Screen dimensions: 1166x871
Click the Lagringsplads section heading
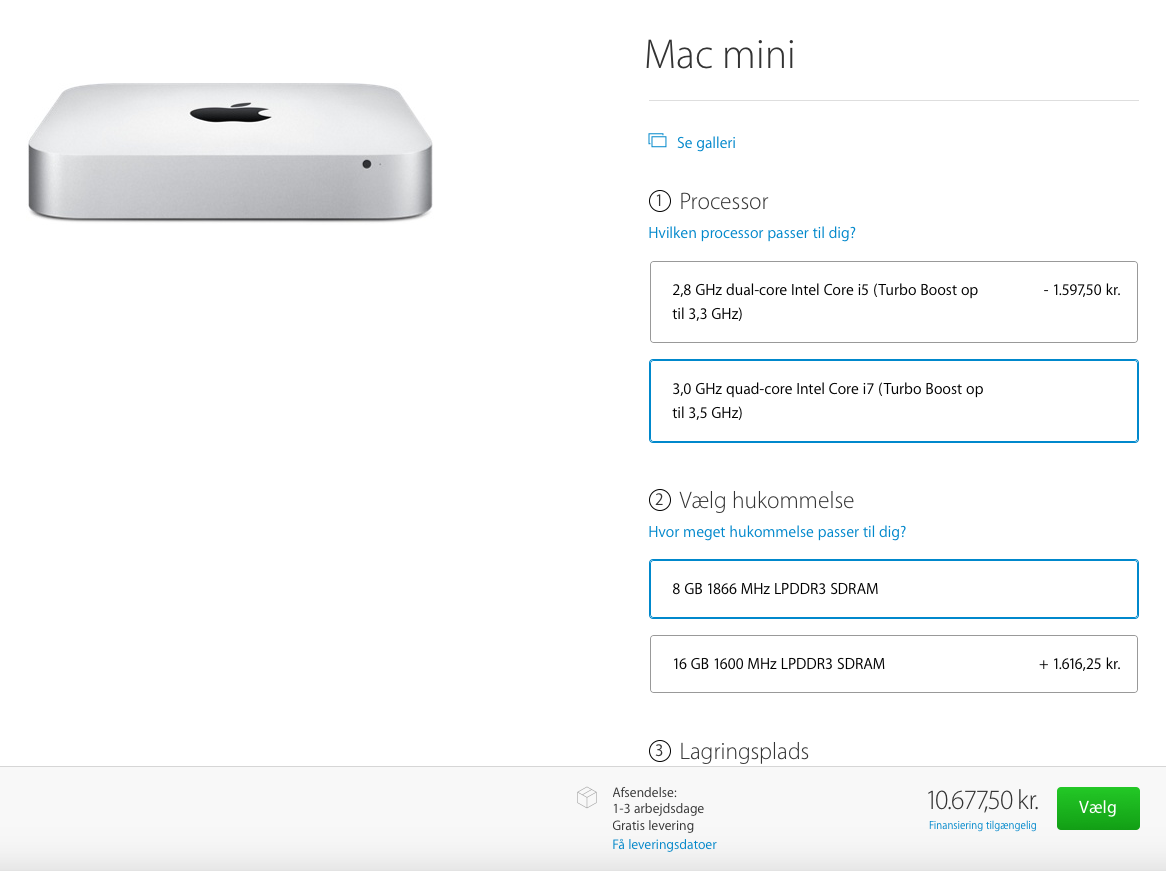click(744, 752)
